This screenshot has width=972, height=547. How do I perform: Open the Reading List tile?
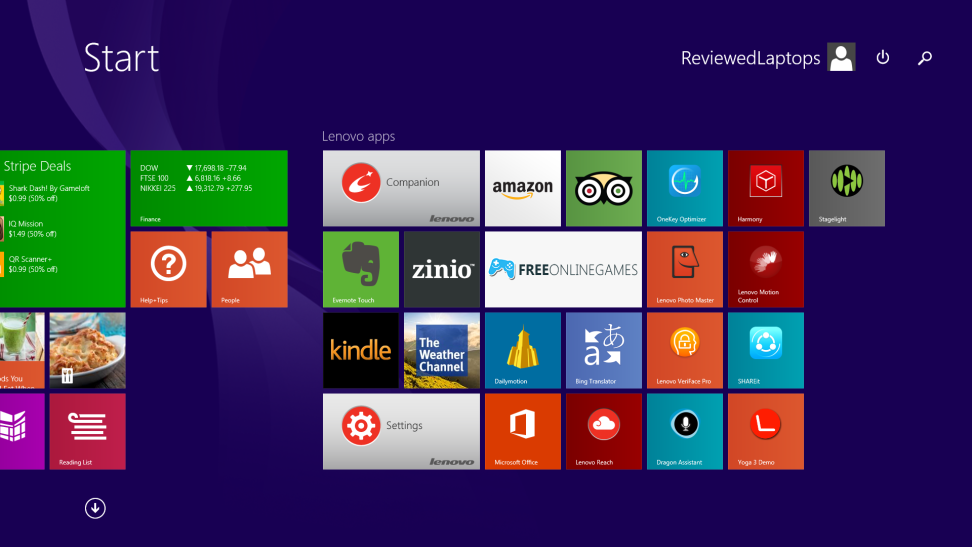click(x=87, y=432)
